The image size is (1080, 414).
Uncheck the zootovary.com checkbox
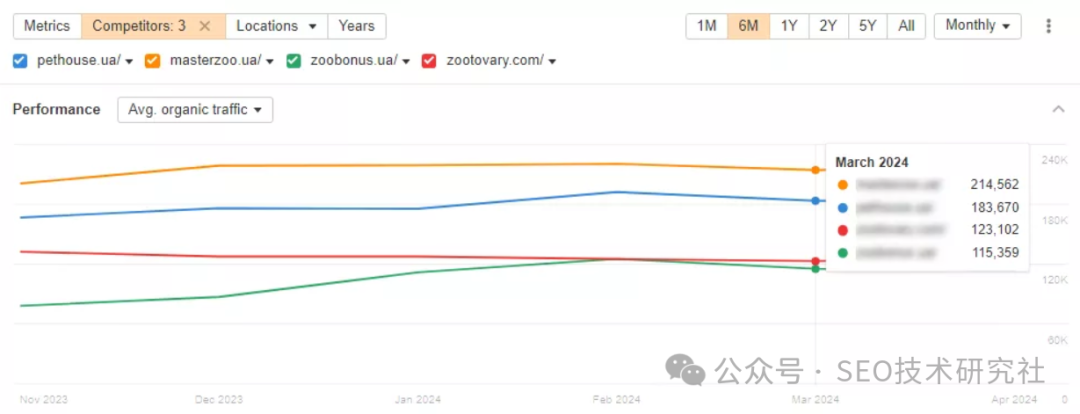pyautogui.click(x=429, y=61)
